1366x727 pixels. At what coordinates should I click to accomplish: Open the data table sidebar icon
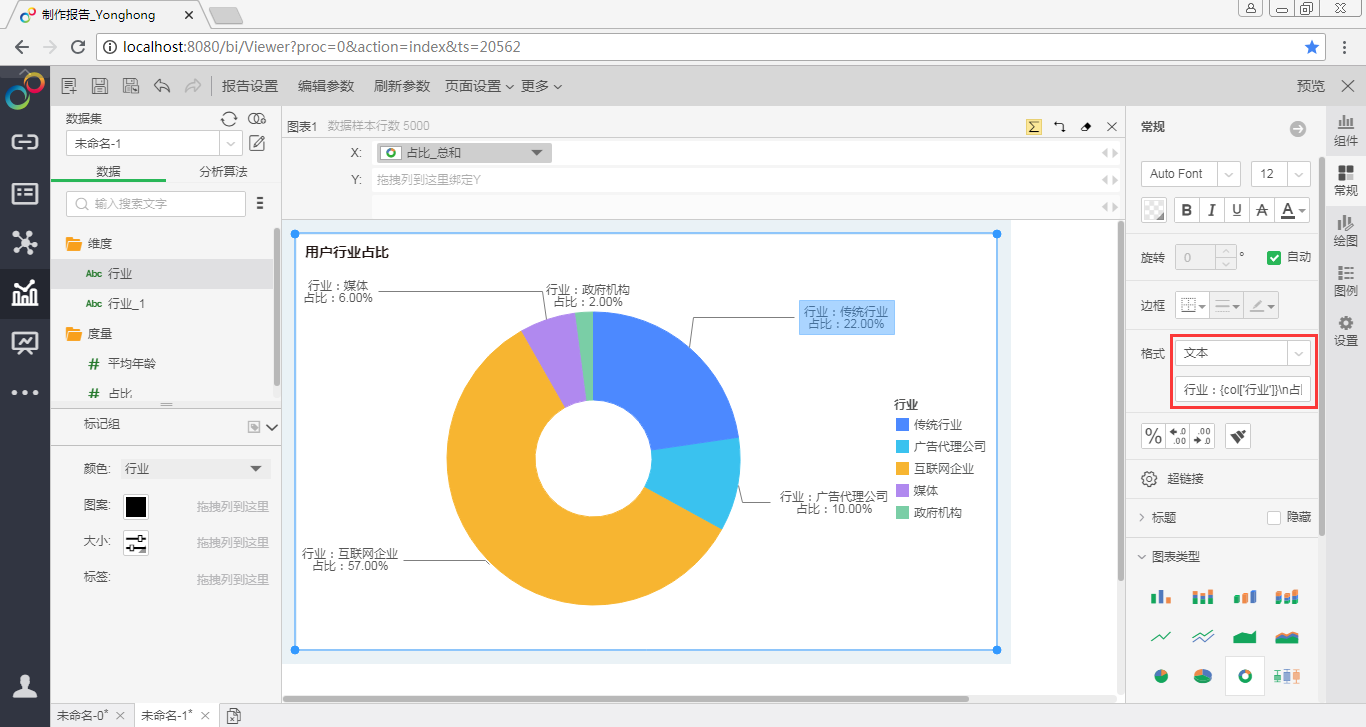(25, 193)
